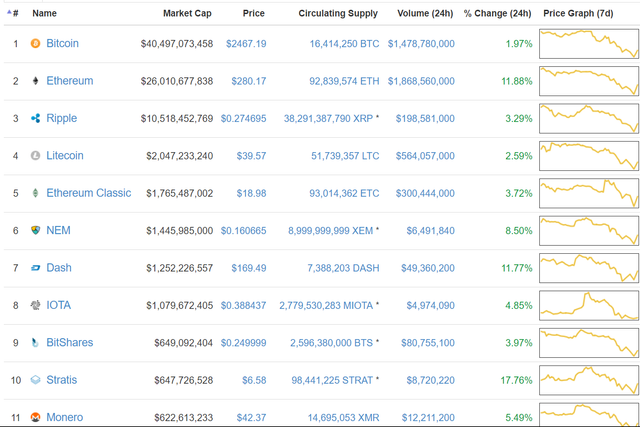This screenshot has height=427, width=640.
Task: Open Litecoin 7d price graph
Action: [589, 156]
